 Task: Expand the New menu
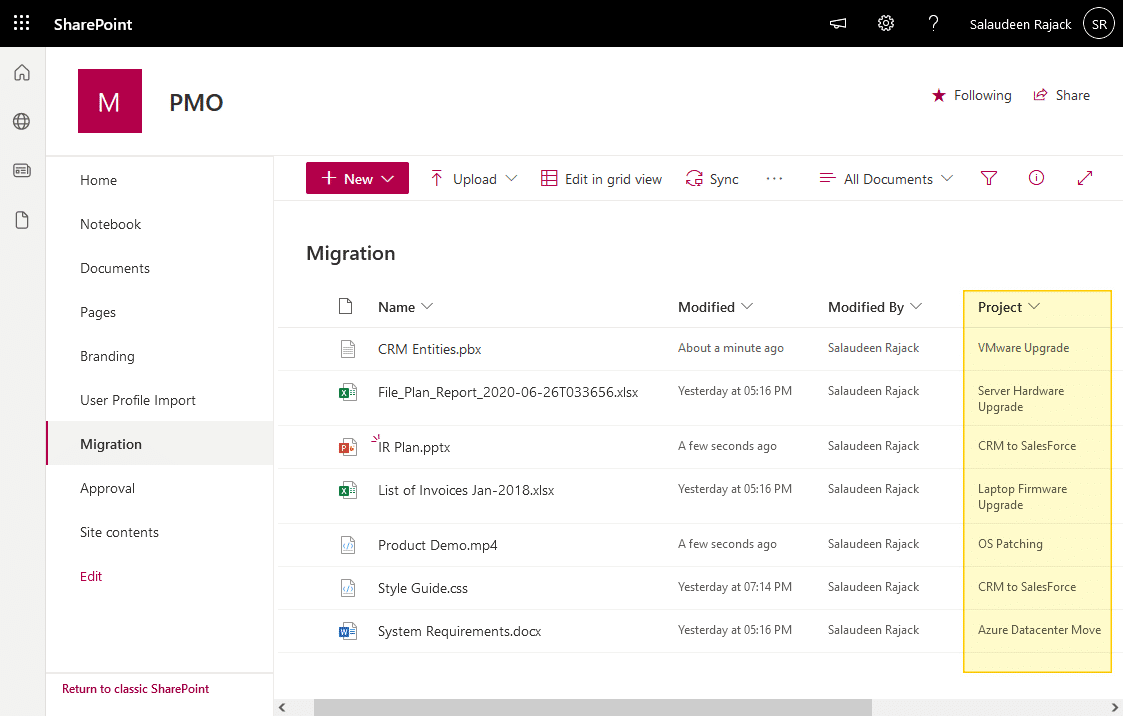point(357,178)
